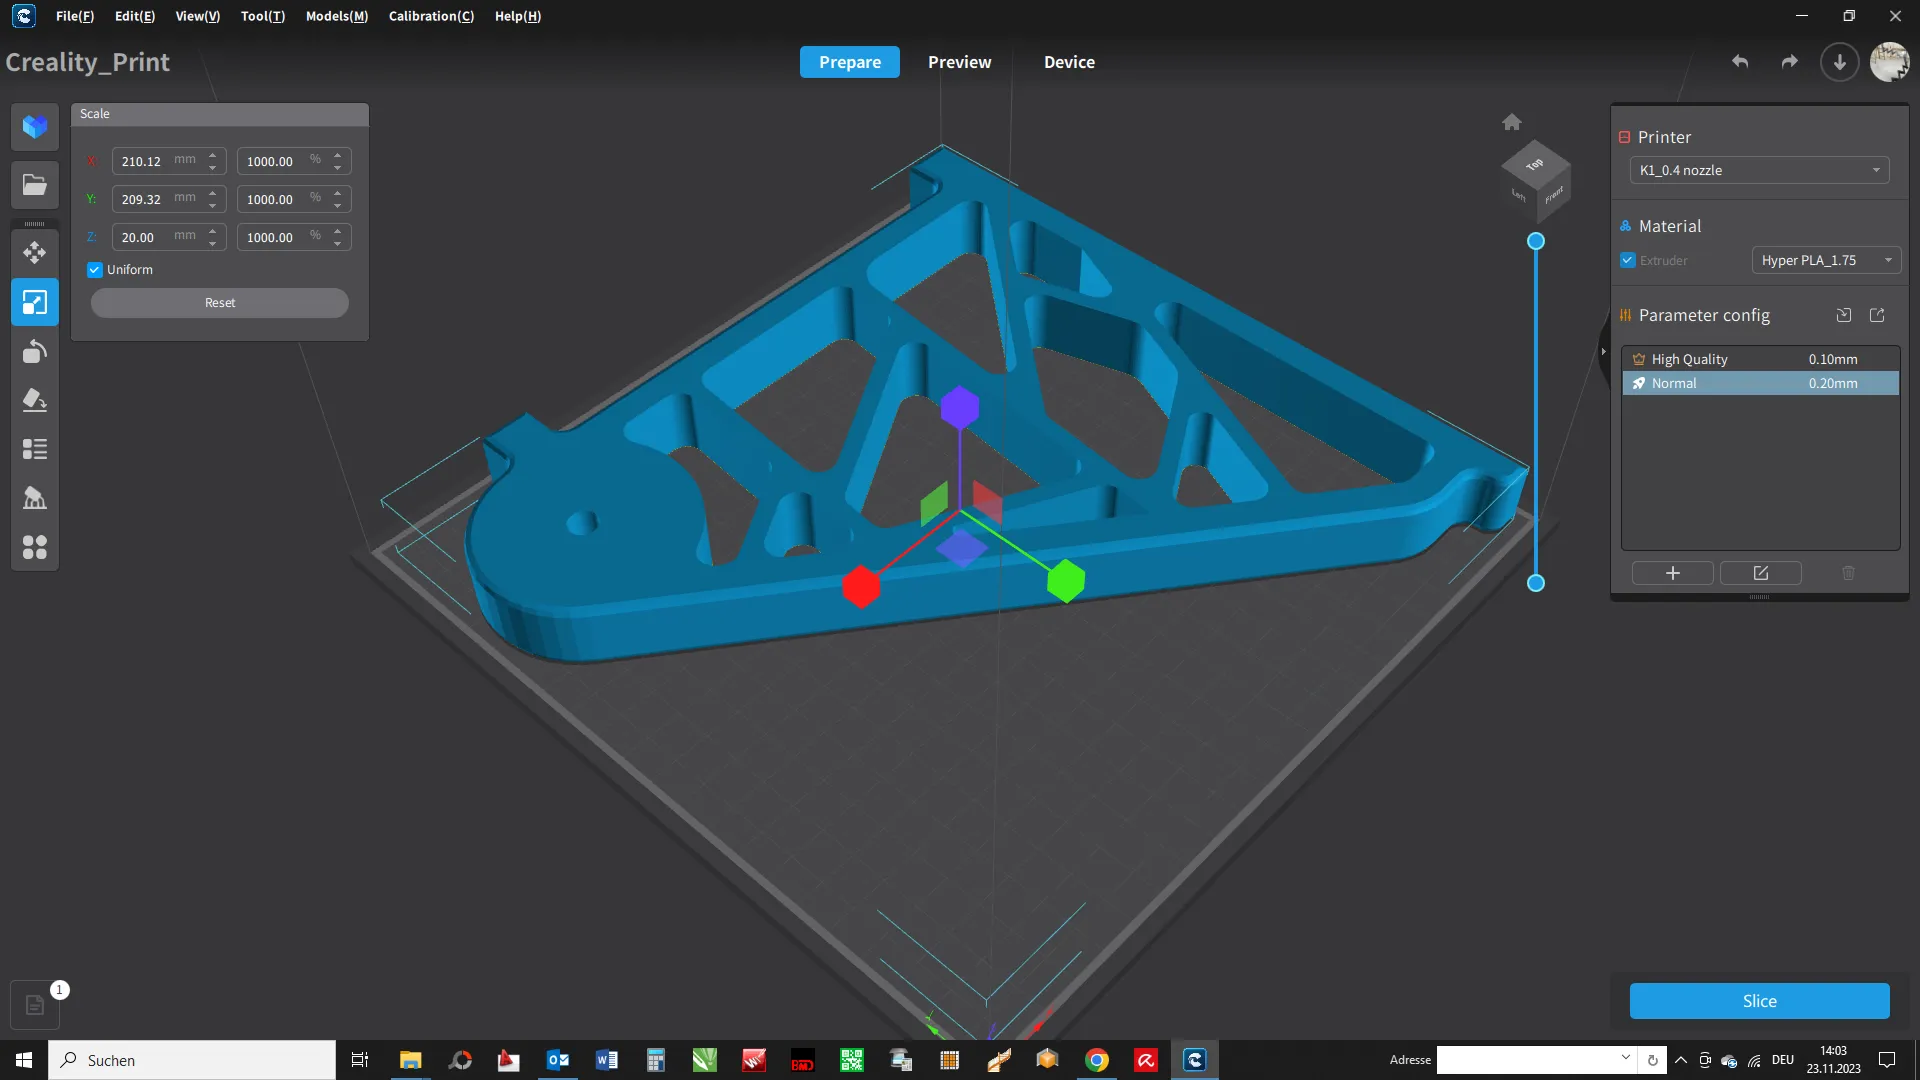Click the Slice button
The width and height of the screenshot is (1920, 1080).
(1759, 1001)
